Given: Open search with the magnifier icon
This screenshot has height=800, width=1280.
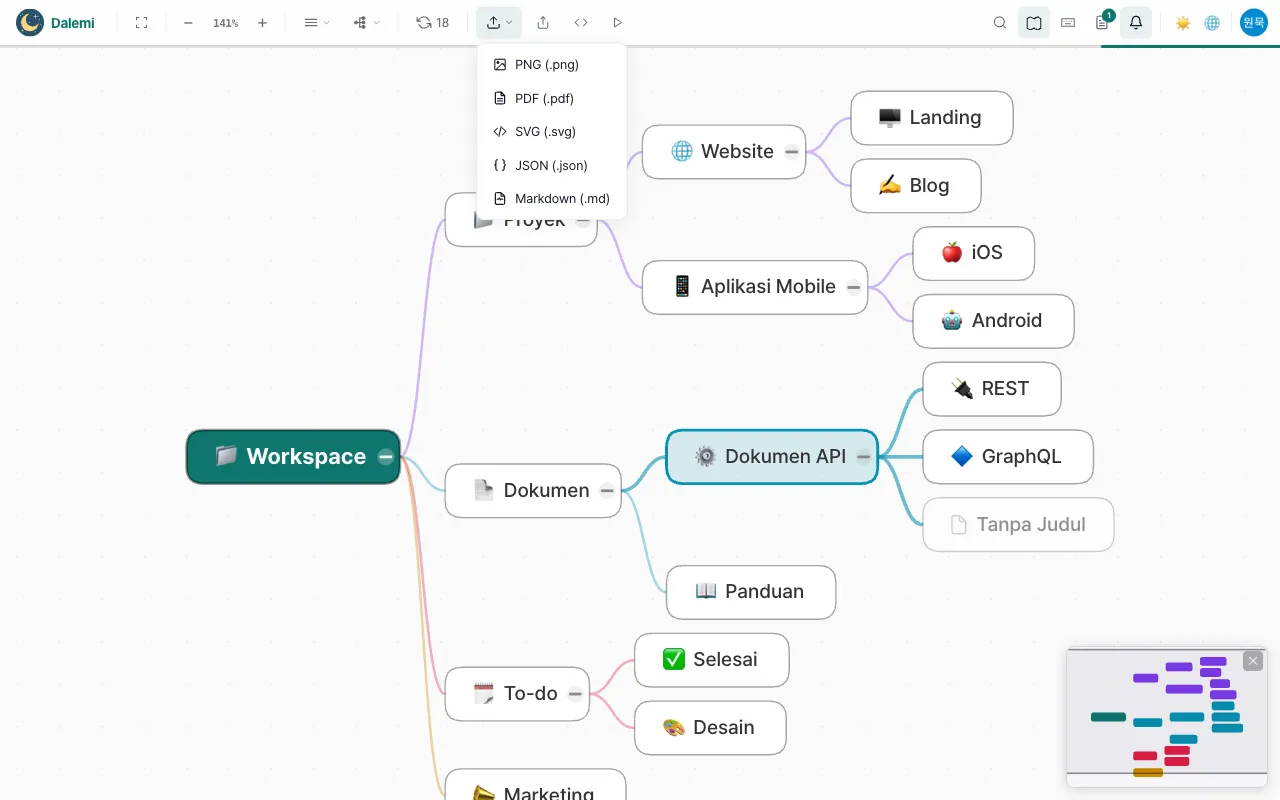Looking at the screenshot, I should click(x=1000, y=22).
